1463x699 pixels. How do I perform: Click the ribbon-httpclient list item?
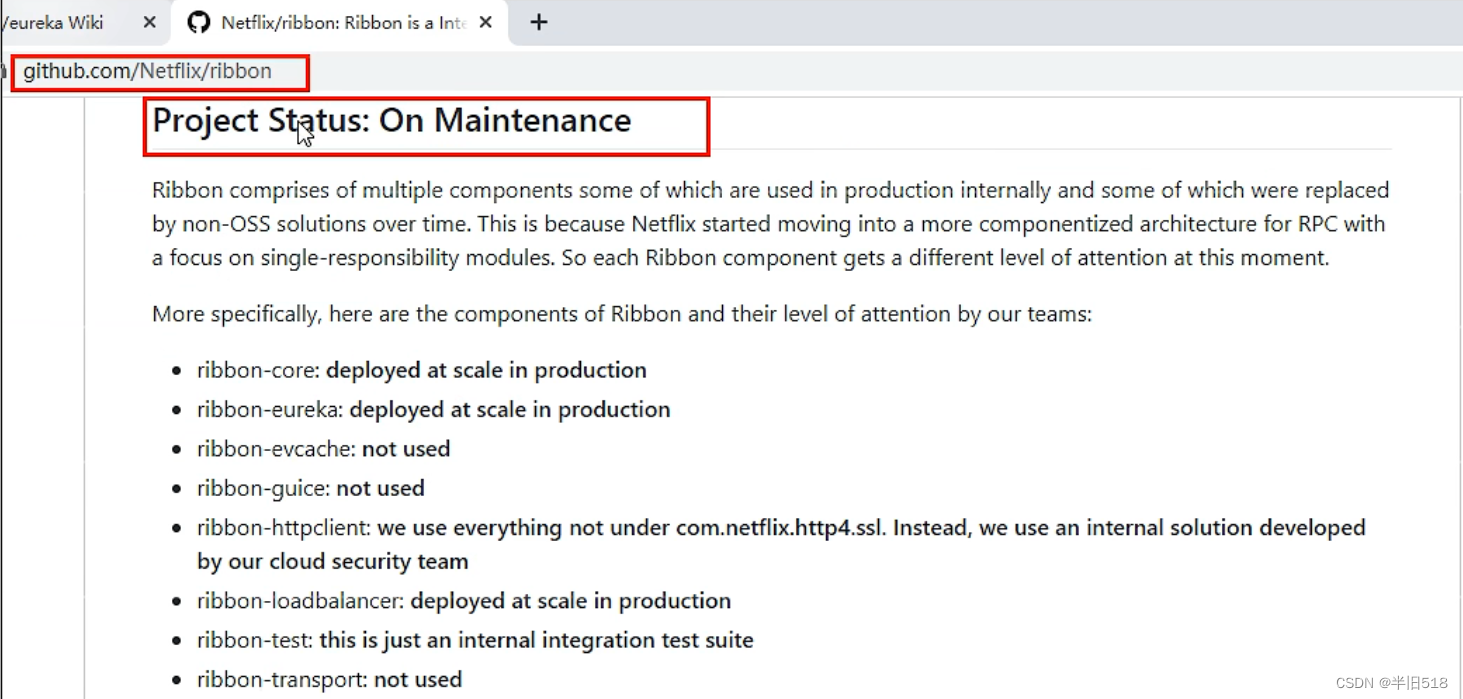[x=781, y=544]
